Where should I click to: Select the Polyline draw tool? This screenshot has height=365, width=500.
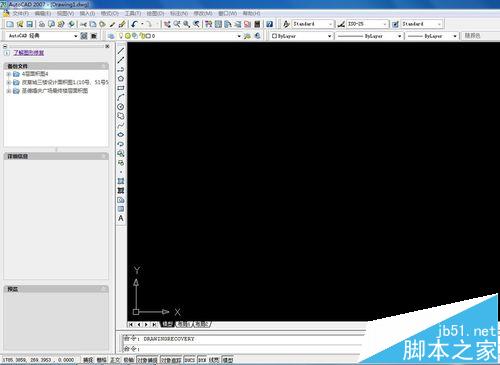[x=121, y=69]
